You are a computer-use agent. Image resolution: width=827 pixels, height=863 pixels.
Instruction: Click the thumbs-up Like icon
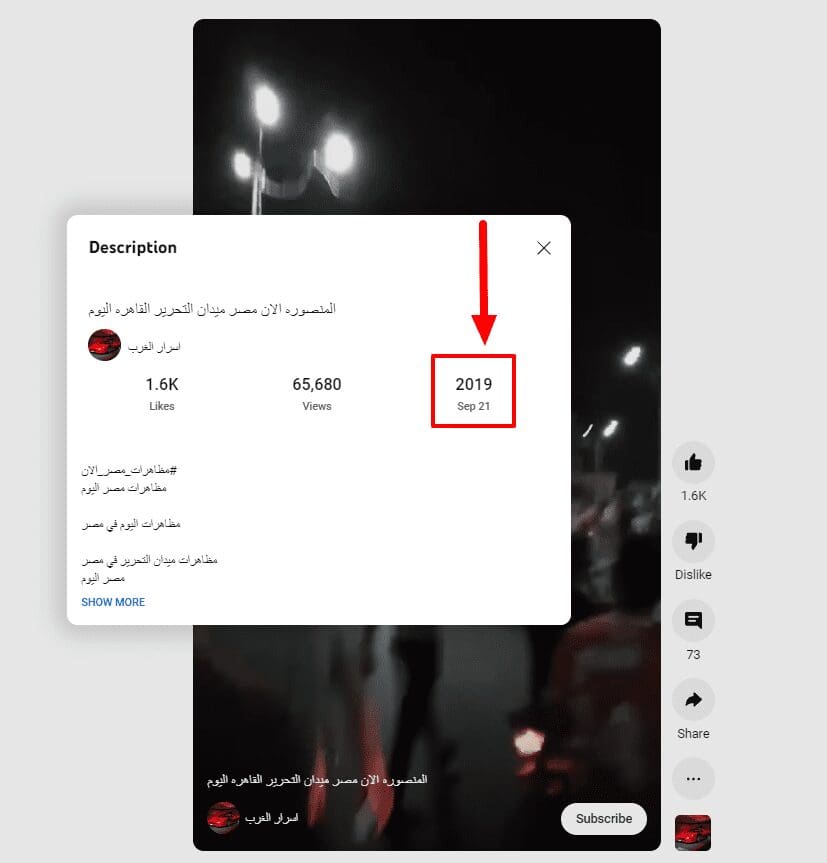tap(693, 462)
